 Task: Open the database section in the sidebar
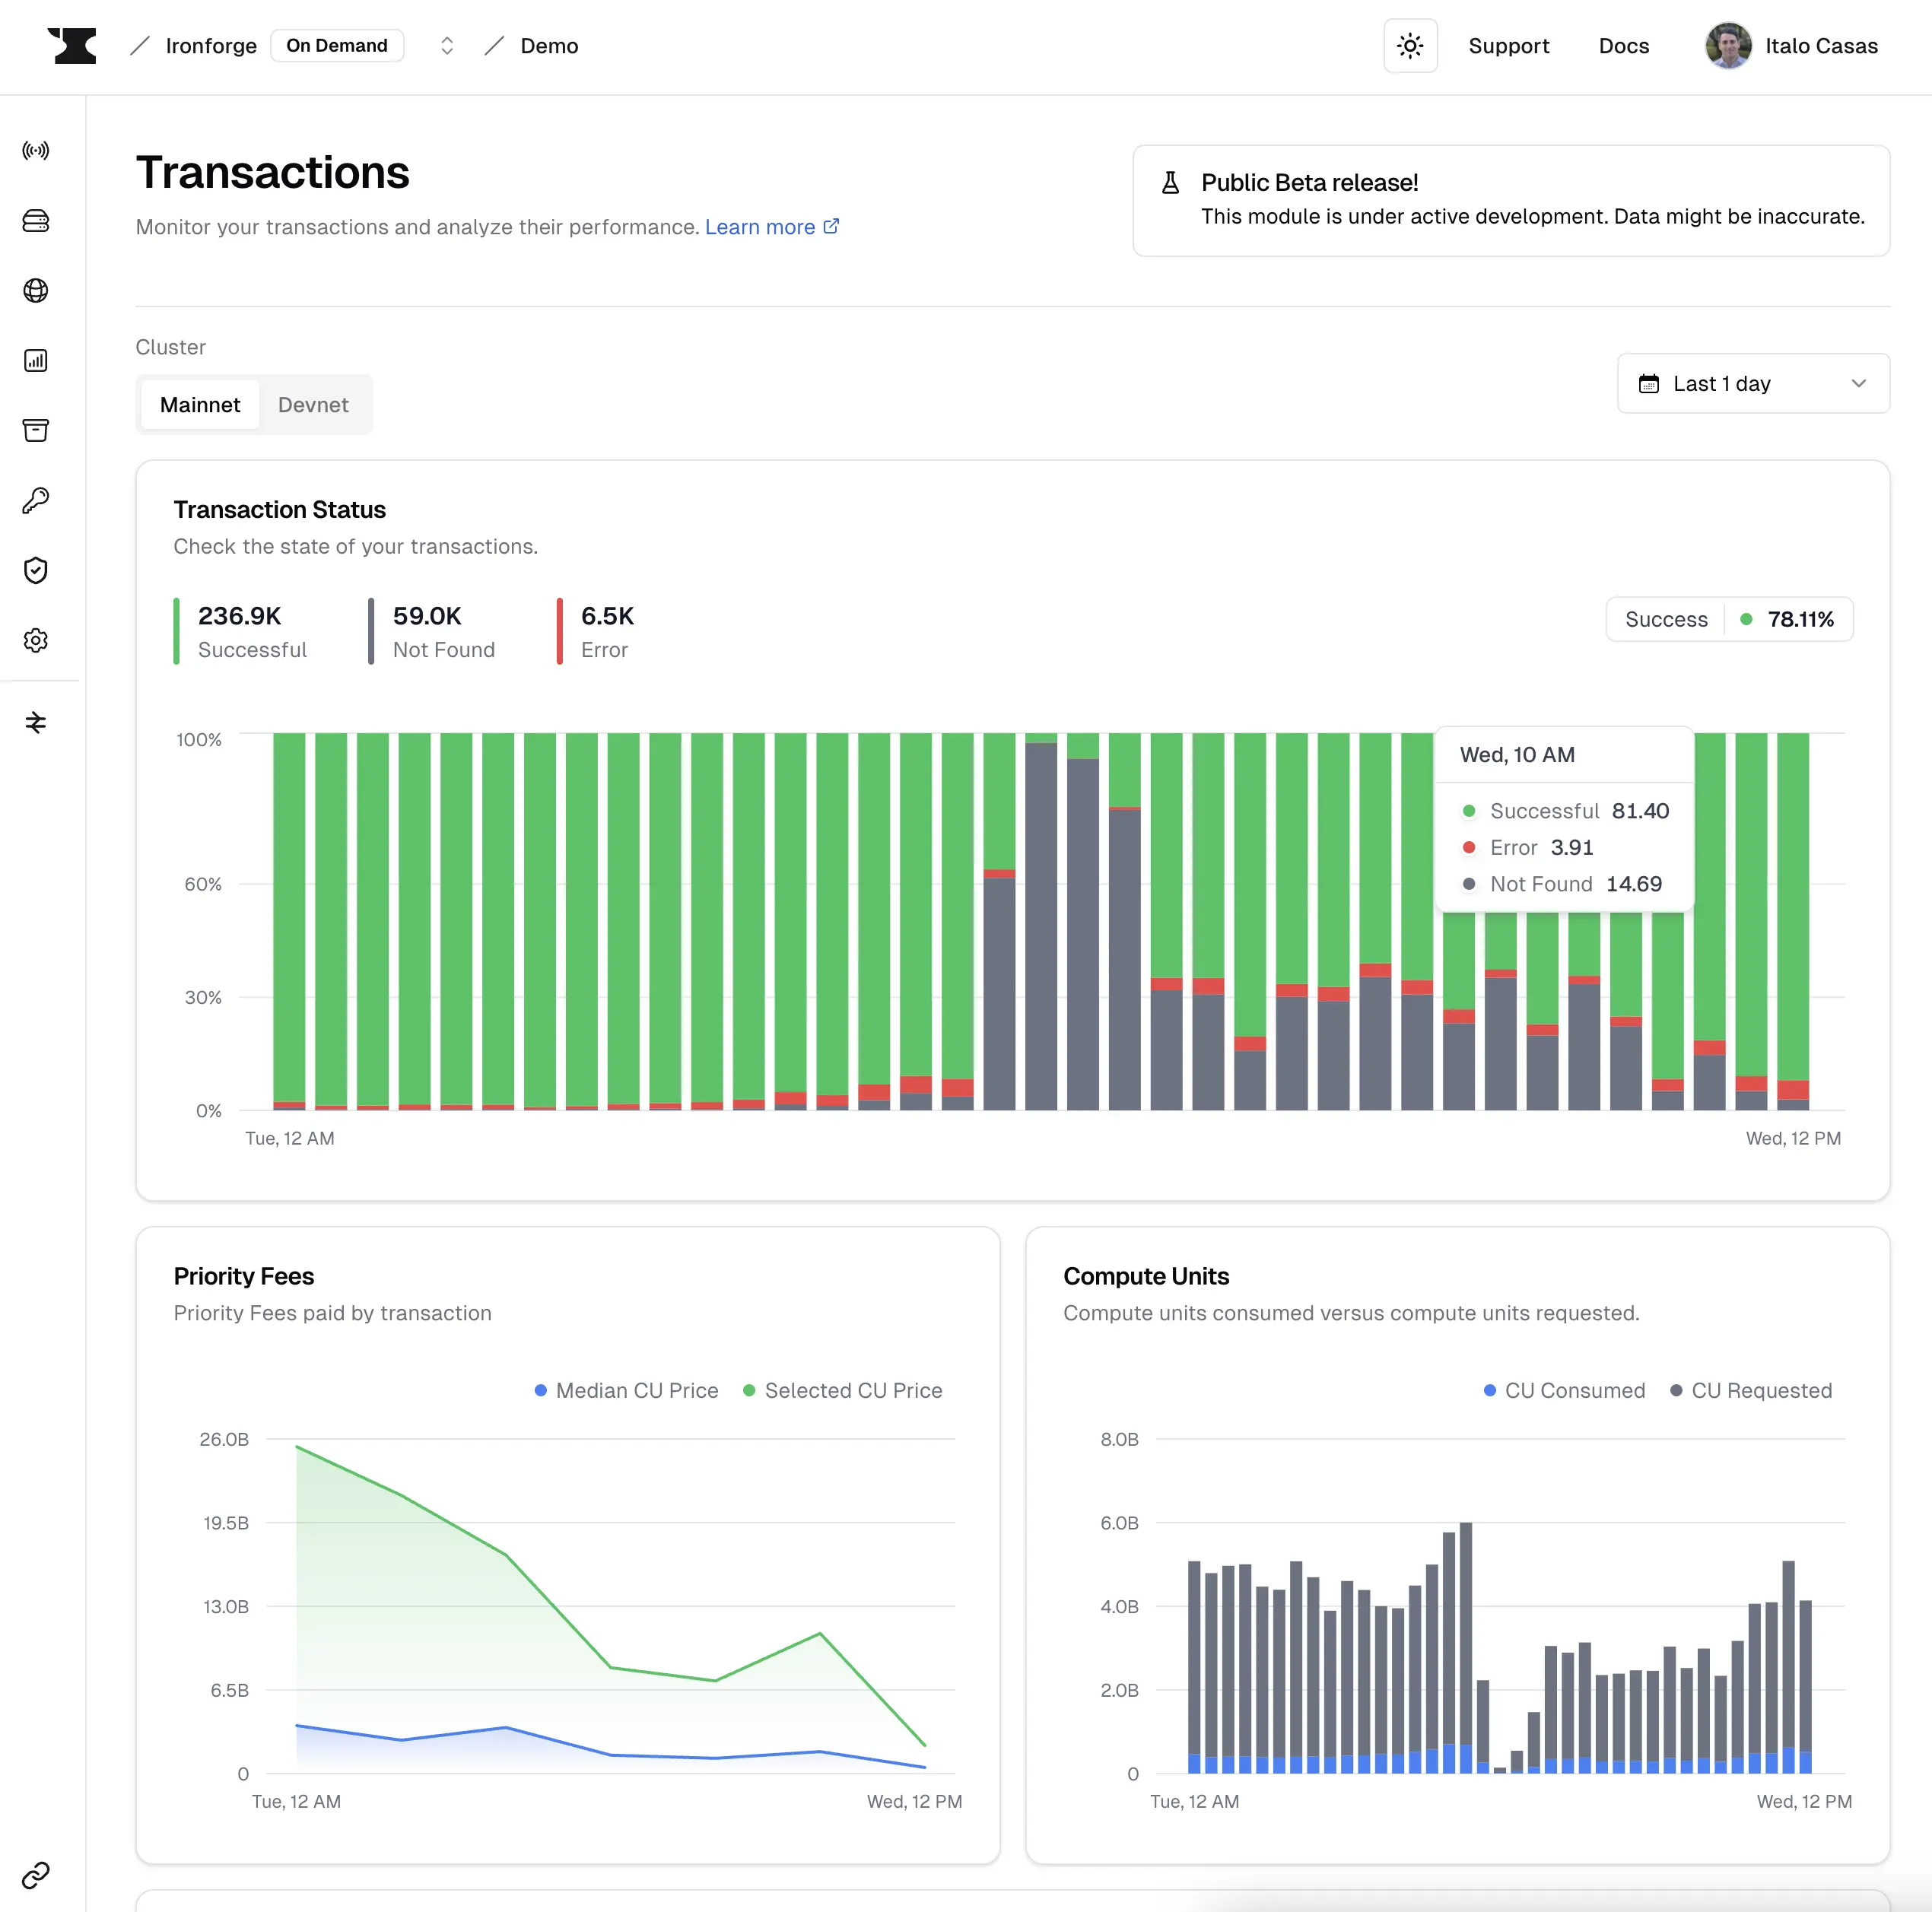[36, 221]
